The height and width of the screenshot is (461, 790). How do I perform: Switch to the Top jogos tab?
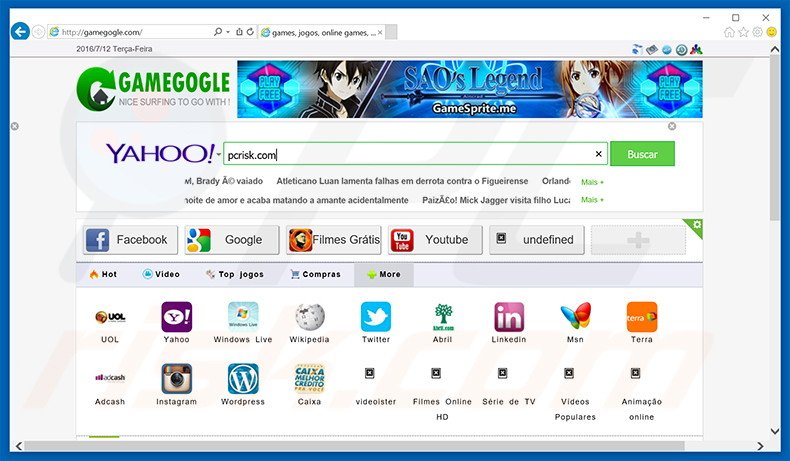235,274
